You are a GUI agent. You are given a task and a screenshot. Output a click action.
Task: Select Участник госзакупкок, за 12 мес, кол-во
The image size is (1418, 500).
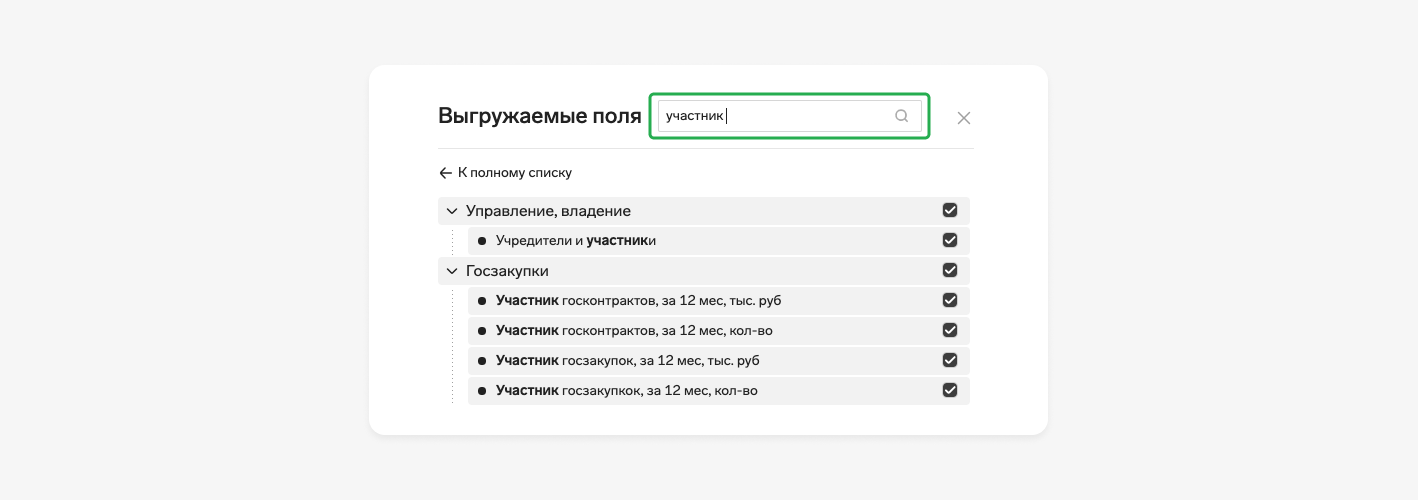click(719, 391)
